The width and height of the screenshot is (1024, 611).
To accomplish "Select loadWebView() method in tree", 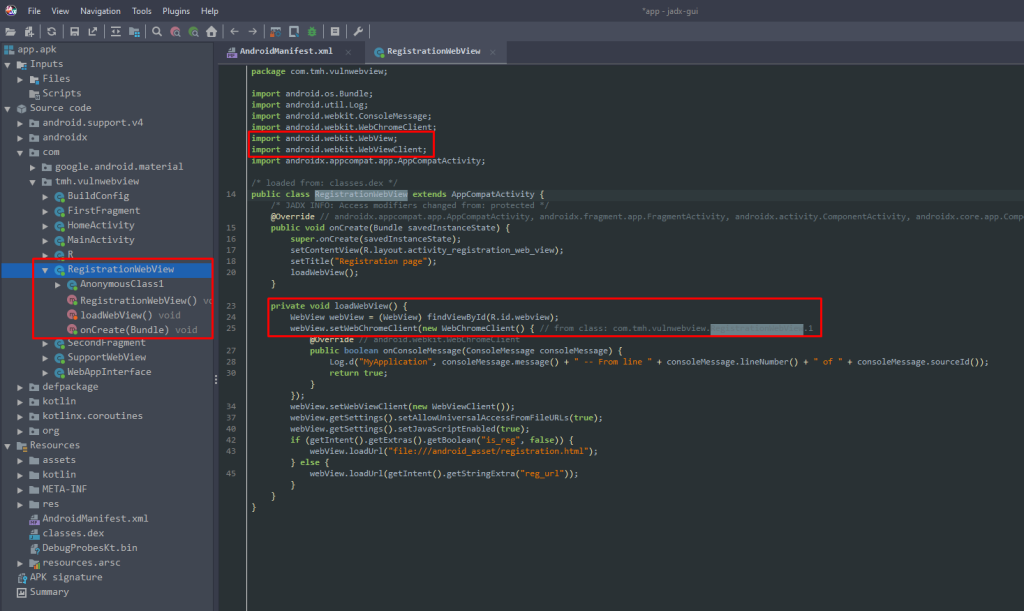I will pos(130,315).
